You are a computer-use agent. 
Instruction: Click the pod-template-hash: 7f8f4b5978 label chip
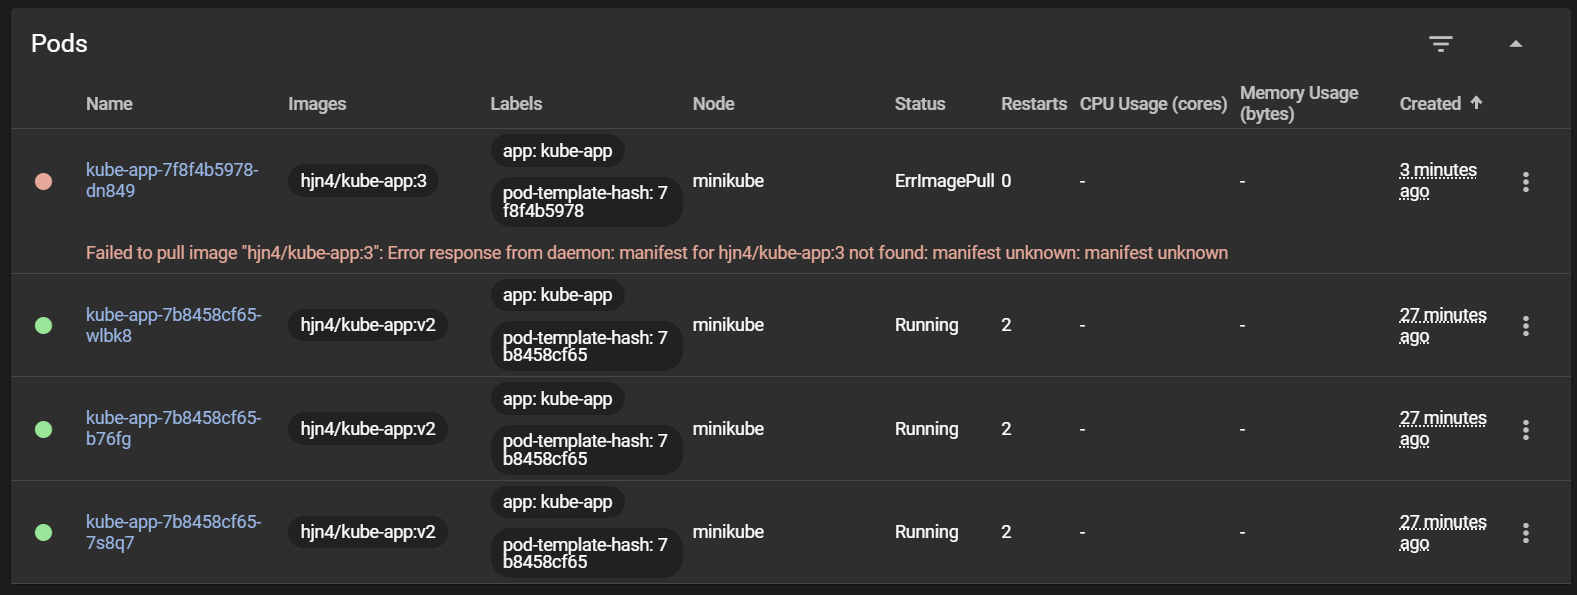click(585, 202)
